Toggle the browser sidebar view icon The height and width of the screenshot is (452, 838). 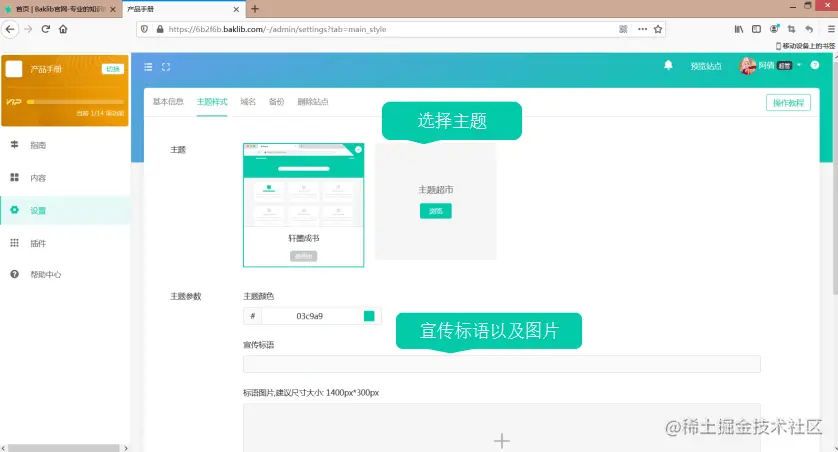[756, 29]
